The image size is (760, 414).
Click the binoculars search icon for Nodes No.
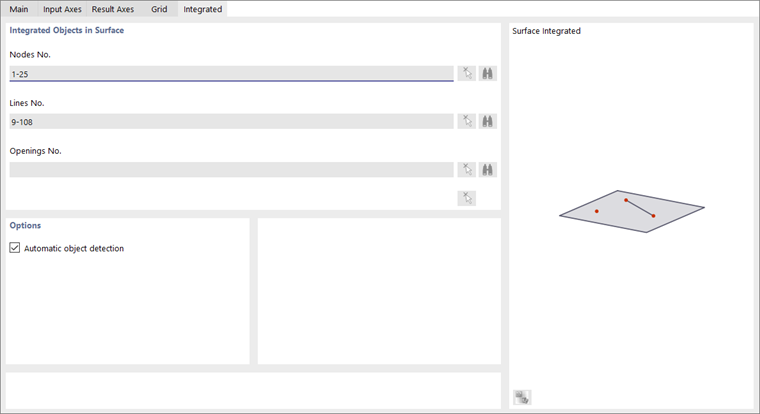click(x=488, y=73)
